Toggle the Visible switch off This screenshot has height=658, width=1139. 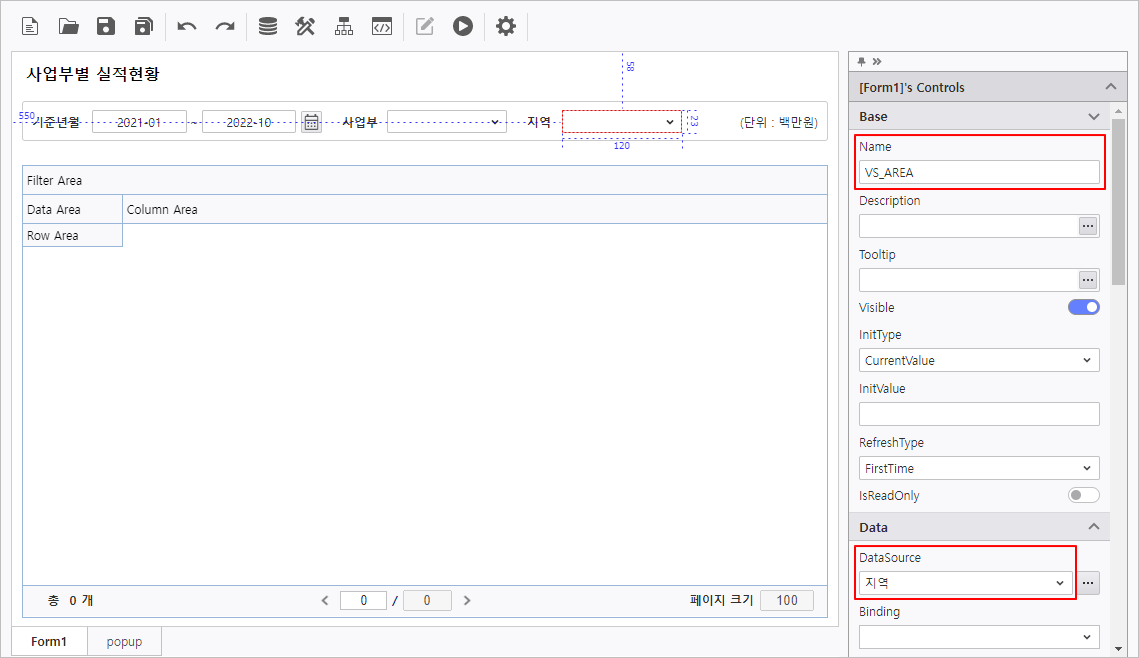point(1083,307)
